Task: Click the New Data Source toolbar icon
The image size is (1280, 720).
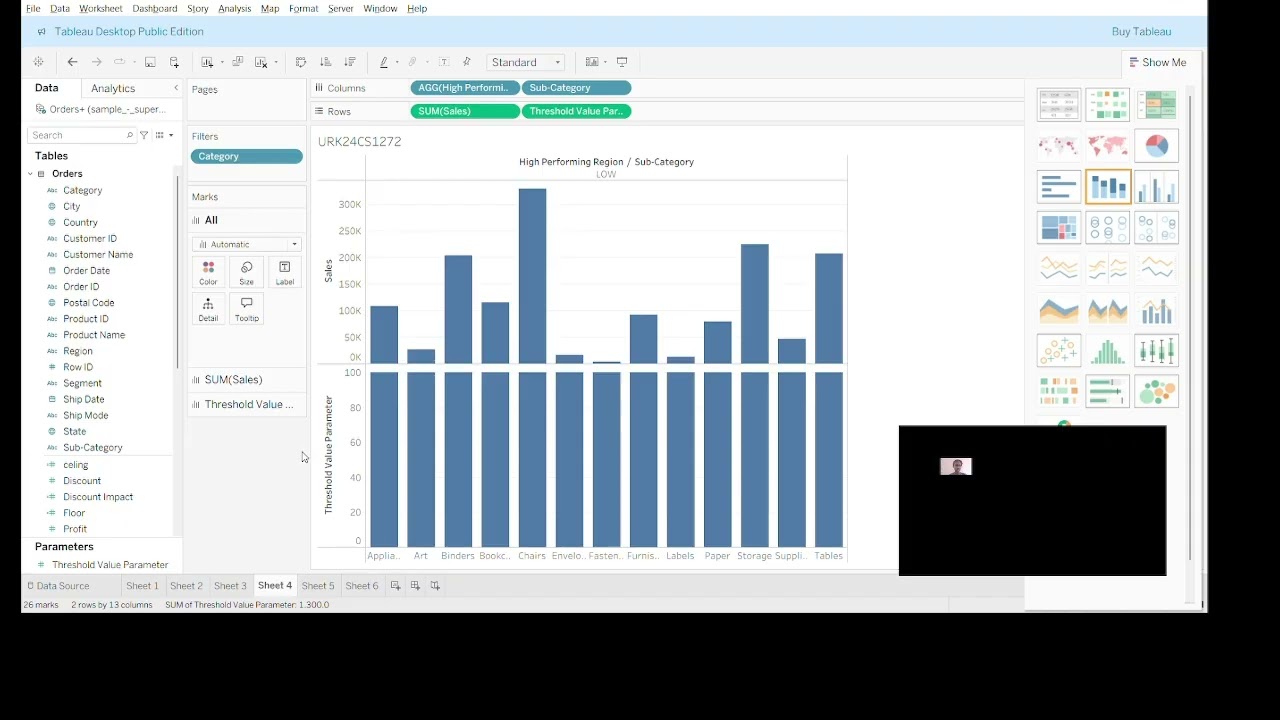Action: pyautogui.click(x=174, y=62)
